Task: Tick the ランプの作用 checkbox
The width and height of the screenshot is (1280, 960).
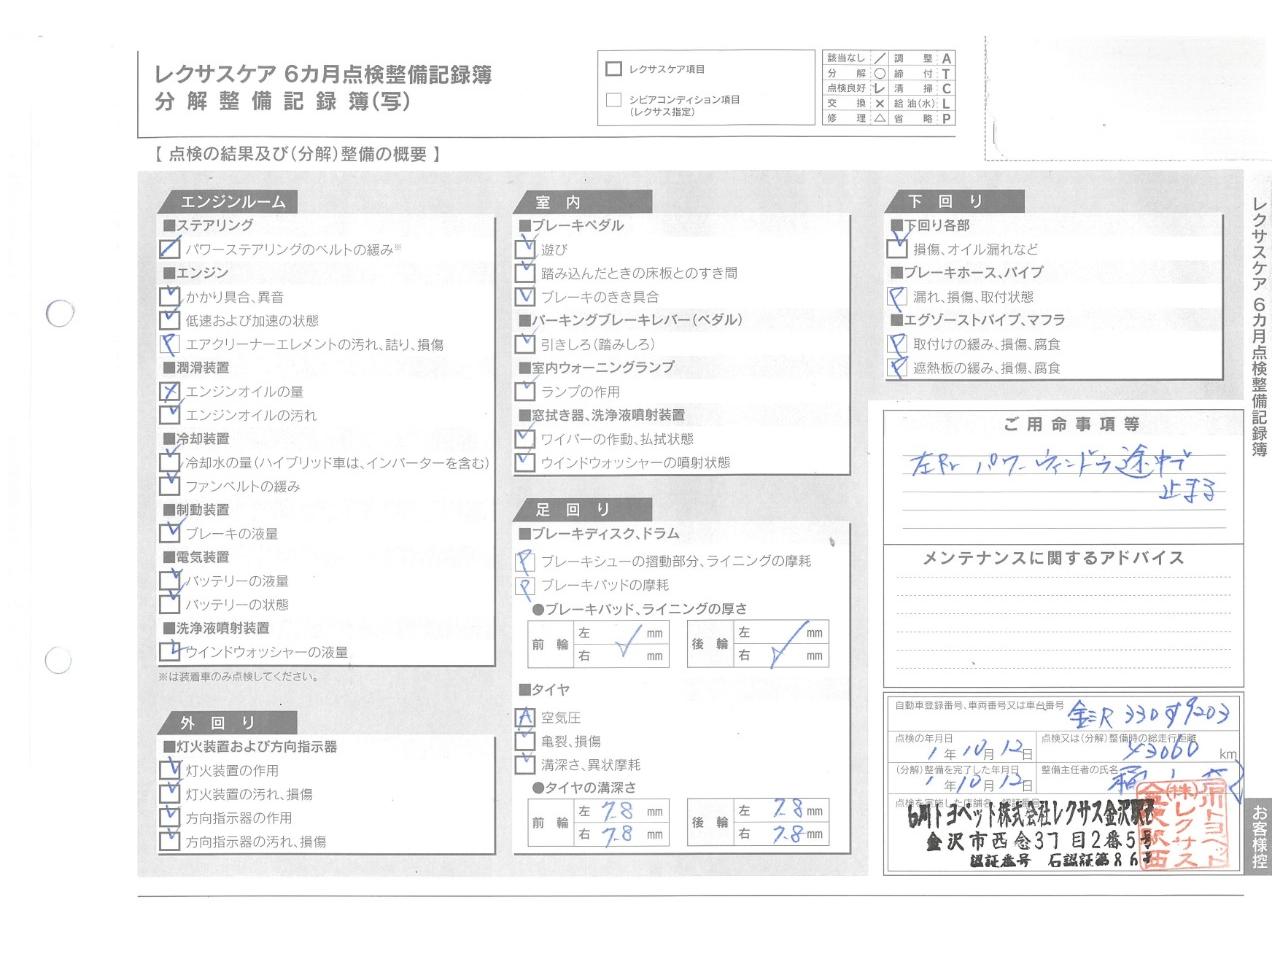Action: (x=525, y=392)
